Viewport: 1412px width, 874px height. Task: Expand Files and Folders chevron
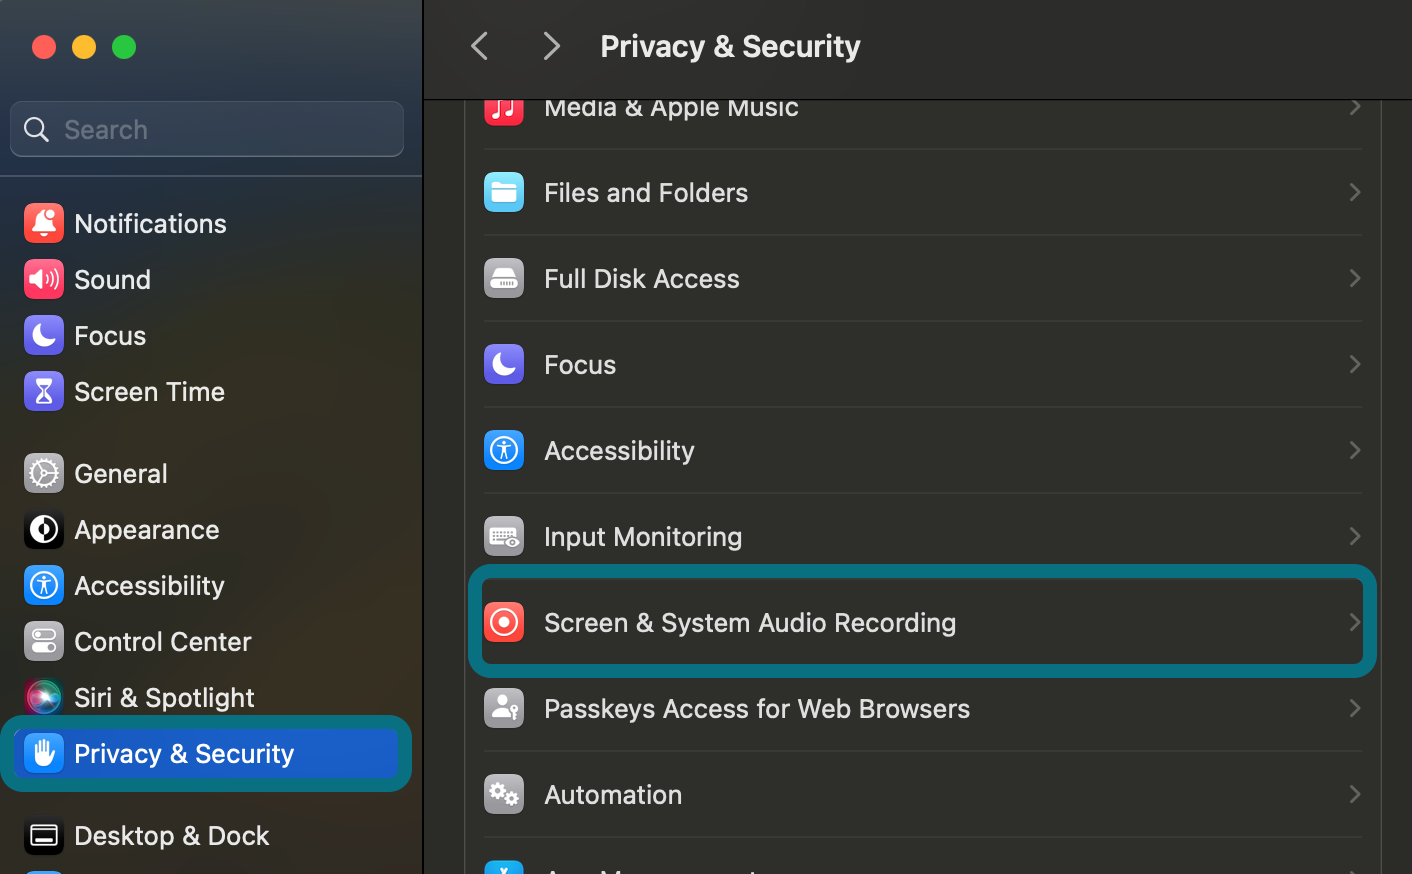pos(1355,192)
